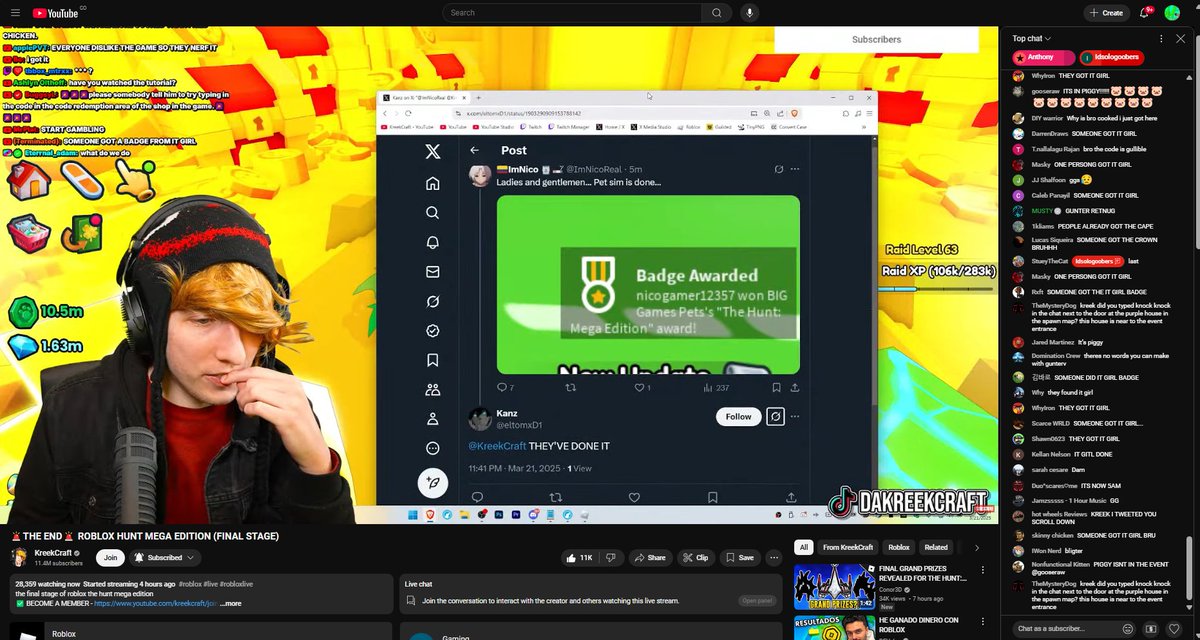
Task: Go back with arrow beside Post heading
Action: (474, 150)
